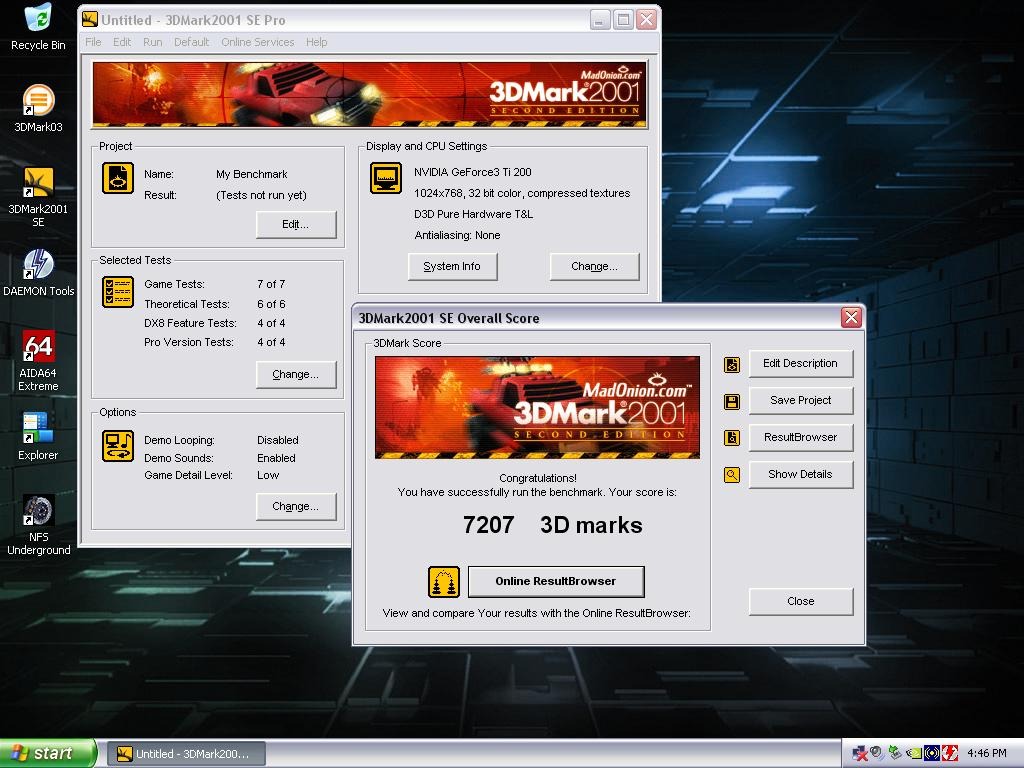1024x768 pixels.
Task: Click the Online ResultBrowser button
Action: click(x=556, y=581)
